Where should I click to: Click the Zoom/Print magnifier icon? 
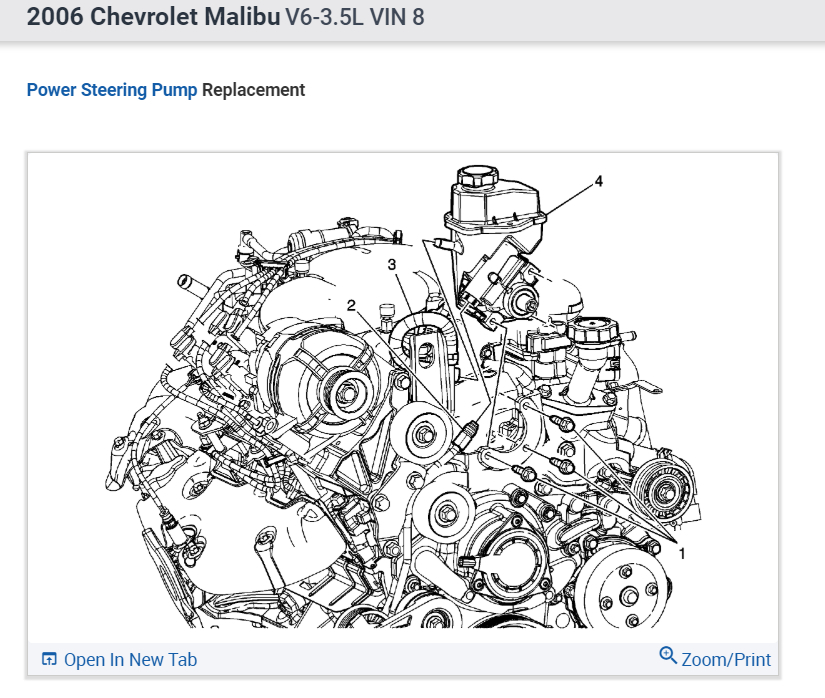pyautogui.click(x=668, y=655)
